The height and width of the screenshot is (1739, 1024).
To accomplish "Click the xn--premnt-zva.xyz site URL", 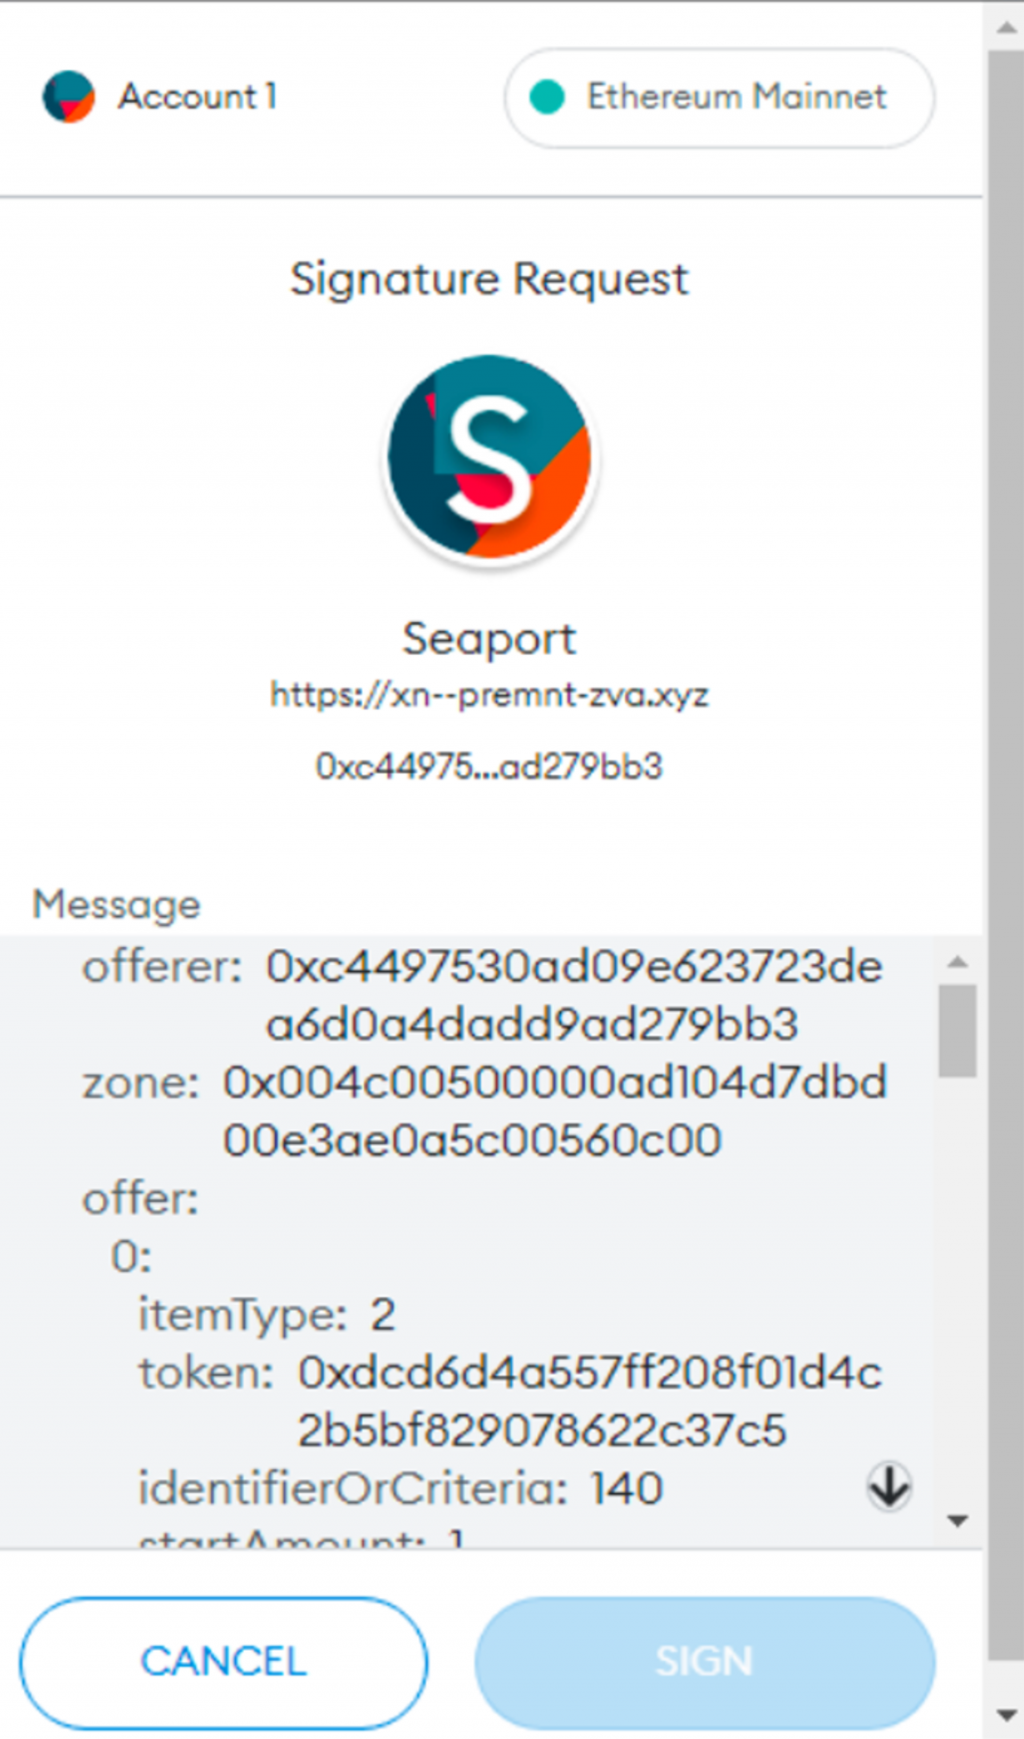I will click(x=489, y=694).
